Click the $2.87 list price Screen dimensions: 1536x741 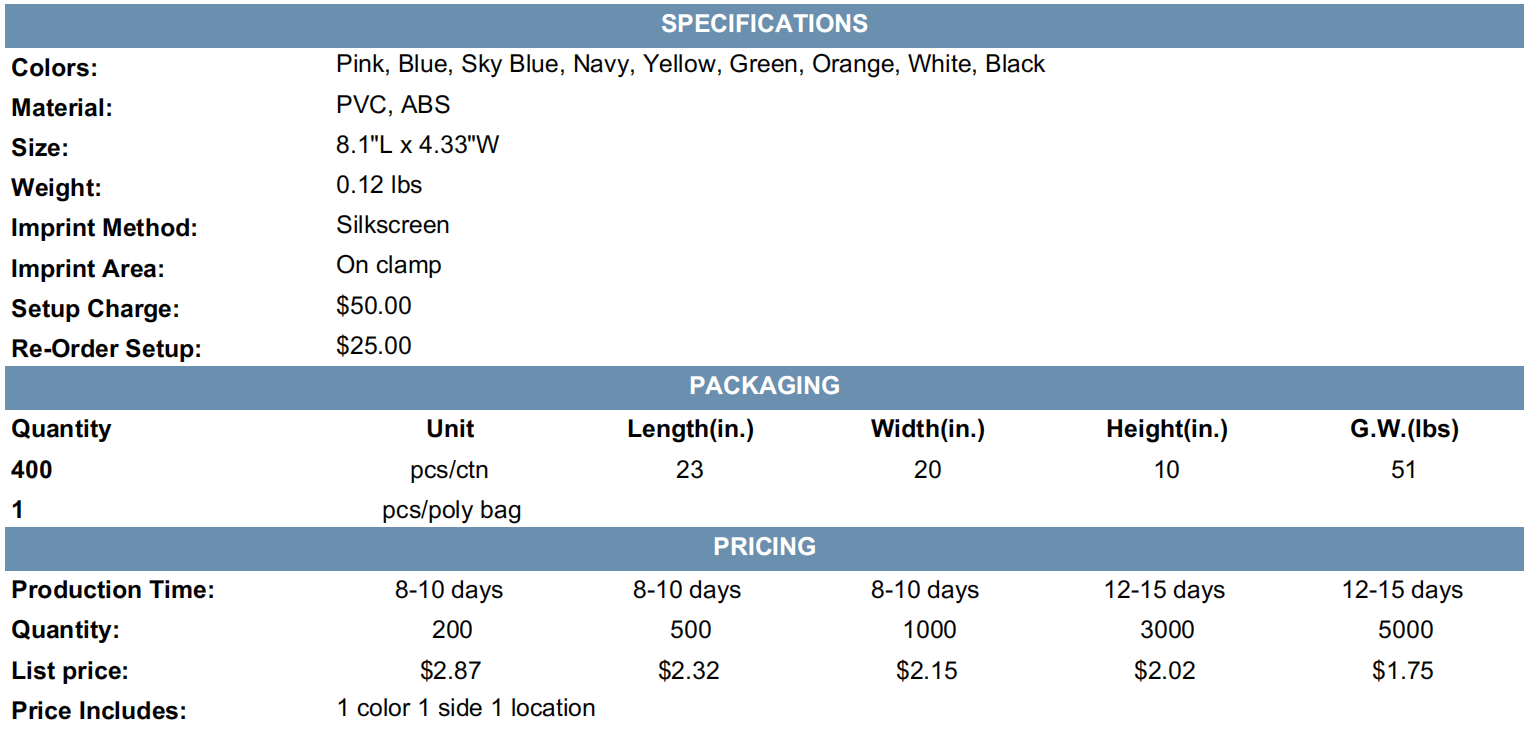pyautogui.click(x=451, y=671)
